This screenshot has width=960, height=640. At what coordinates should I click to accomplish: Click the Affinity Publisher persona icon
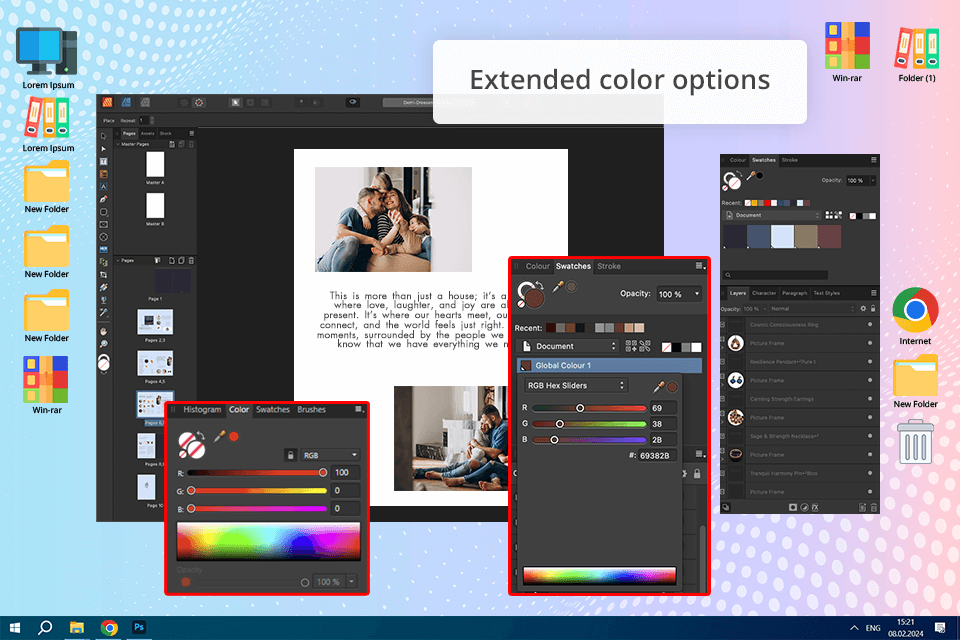[x=107, y=102]
